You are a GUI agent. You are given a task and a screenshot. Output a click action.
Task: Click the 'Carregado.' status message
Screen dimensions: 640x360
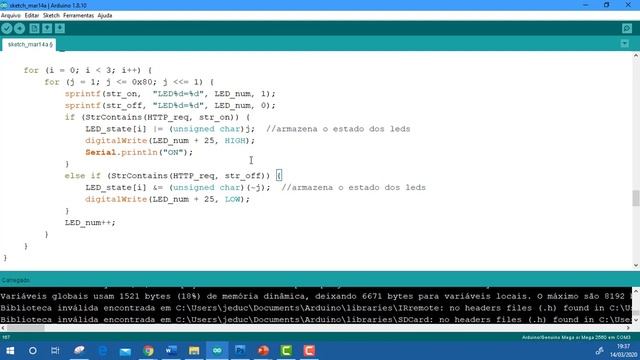tap(16, 280)
